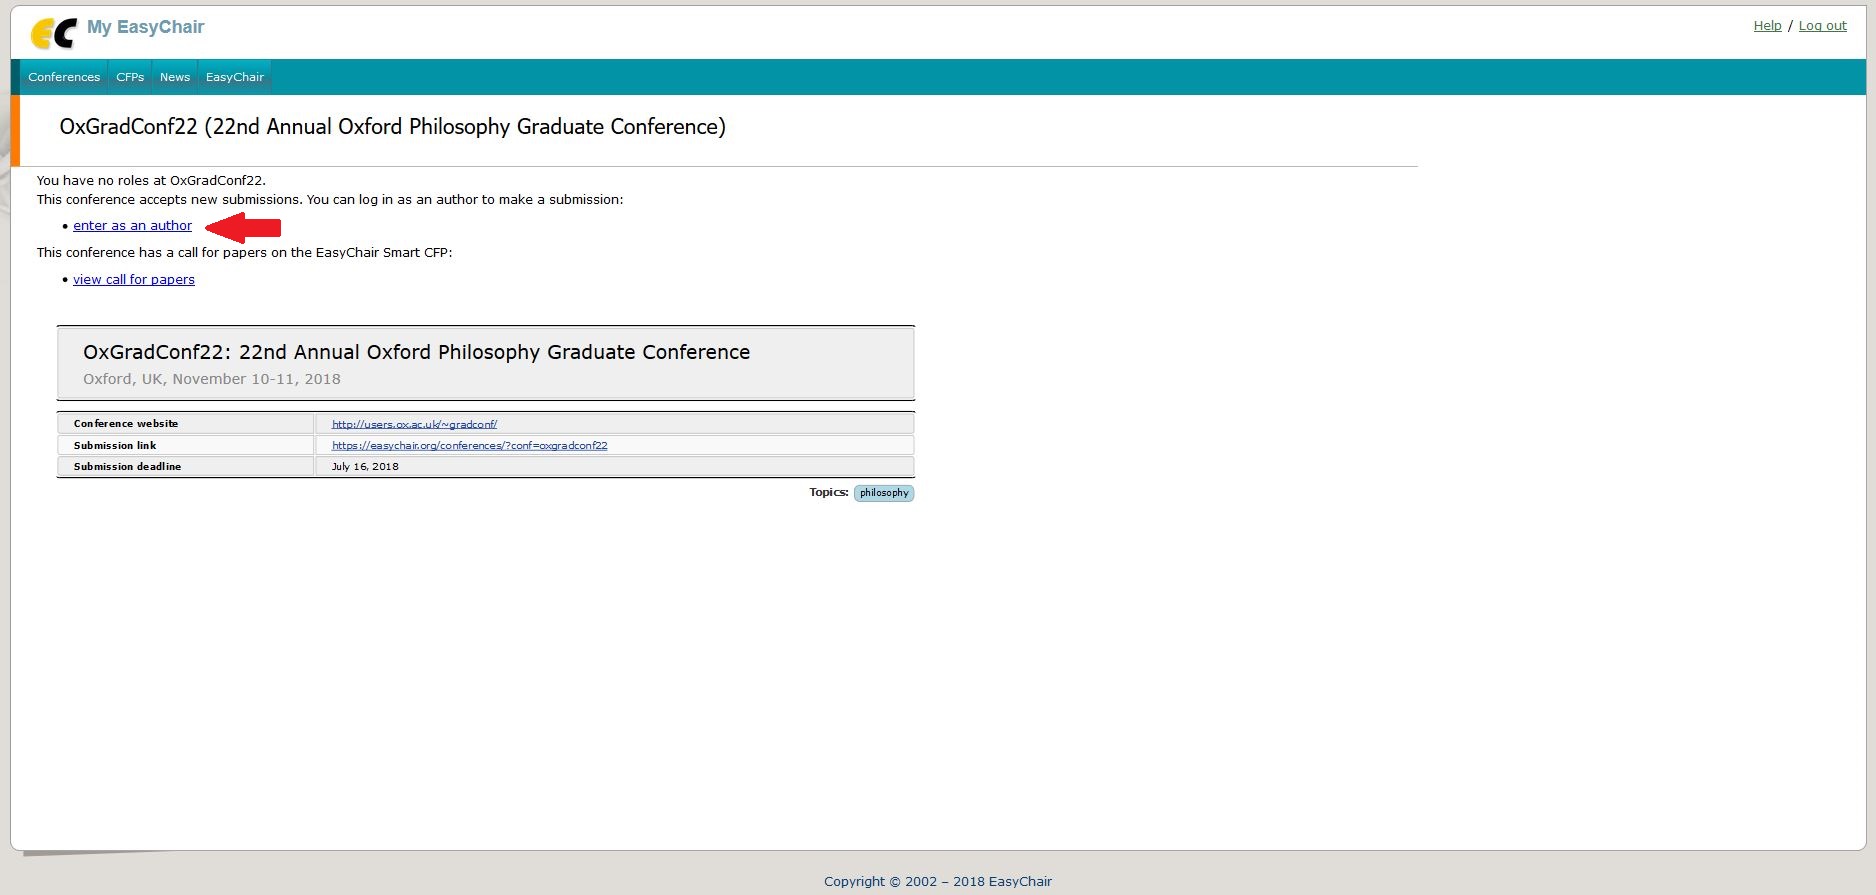Screen dimensions: 1876x895
Task: Click the Help link
Action: tap(1767, 26)
